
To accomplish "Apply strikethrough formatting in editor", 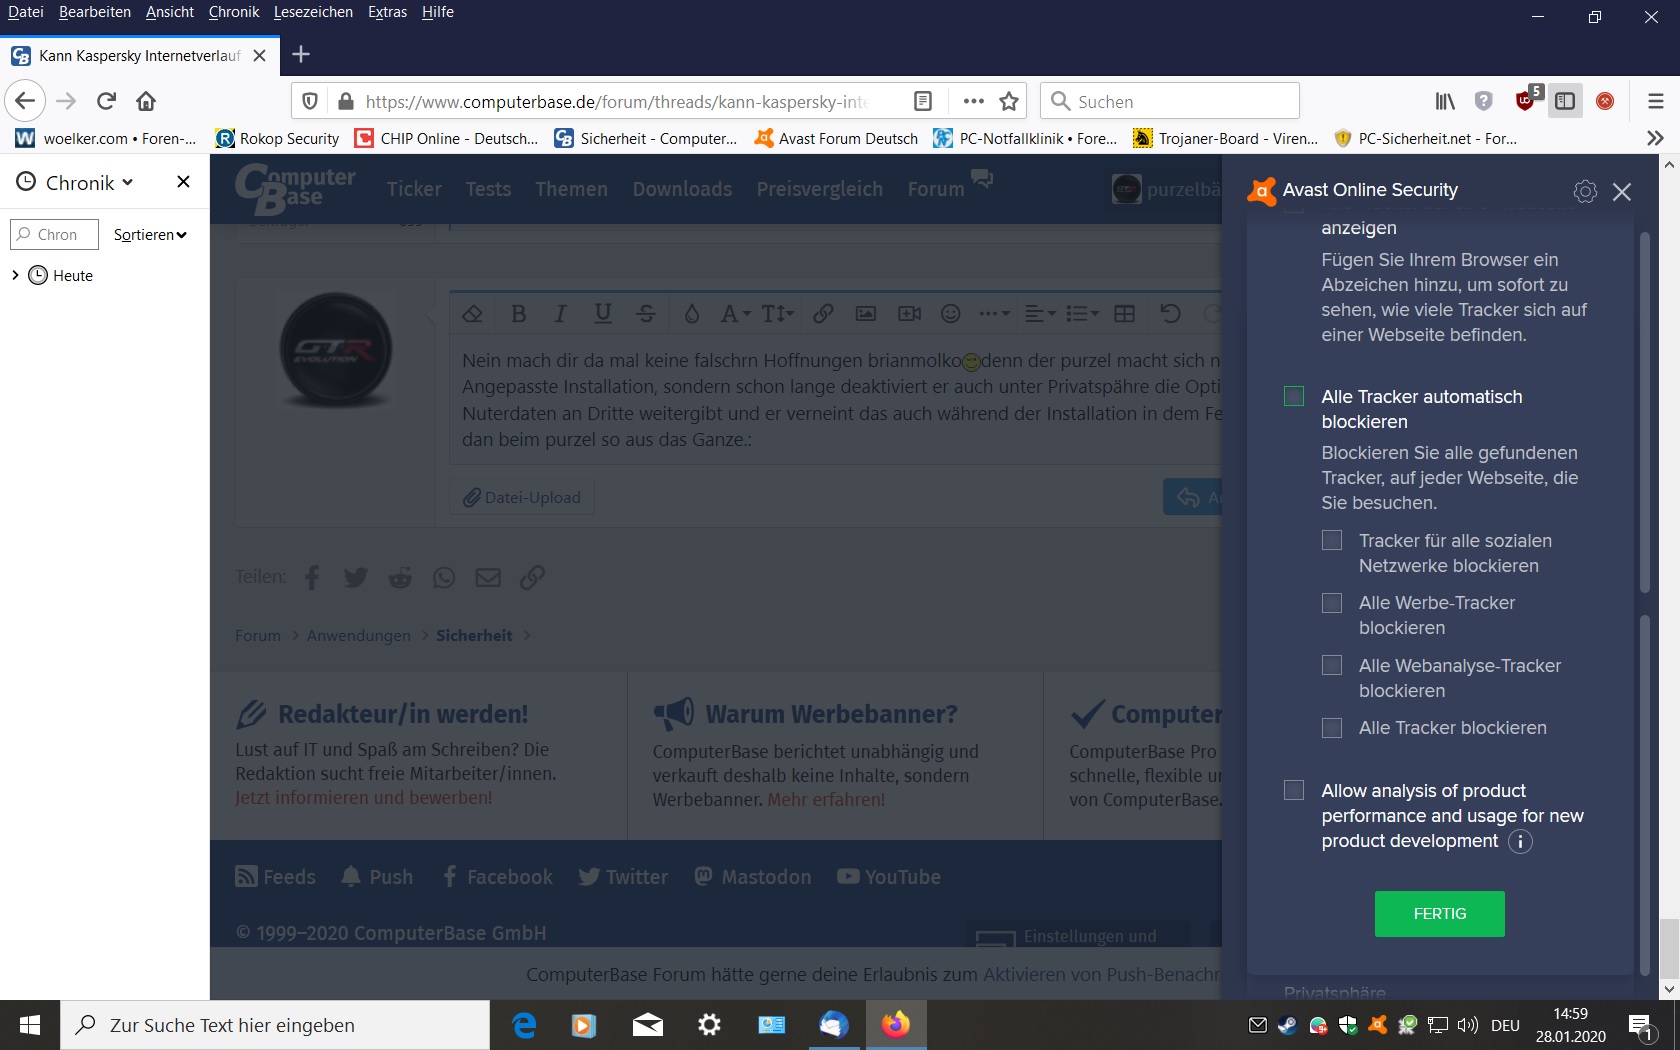I will pyautogui.click(x=646, y=314).
